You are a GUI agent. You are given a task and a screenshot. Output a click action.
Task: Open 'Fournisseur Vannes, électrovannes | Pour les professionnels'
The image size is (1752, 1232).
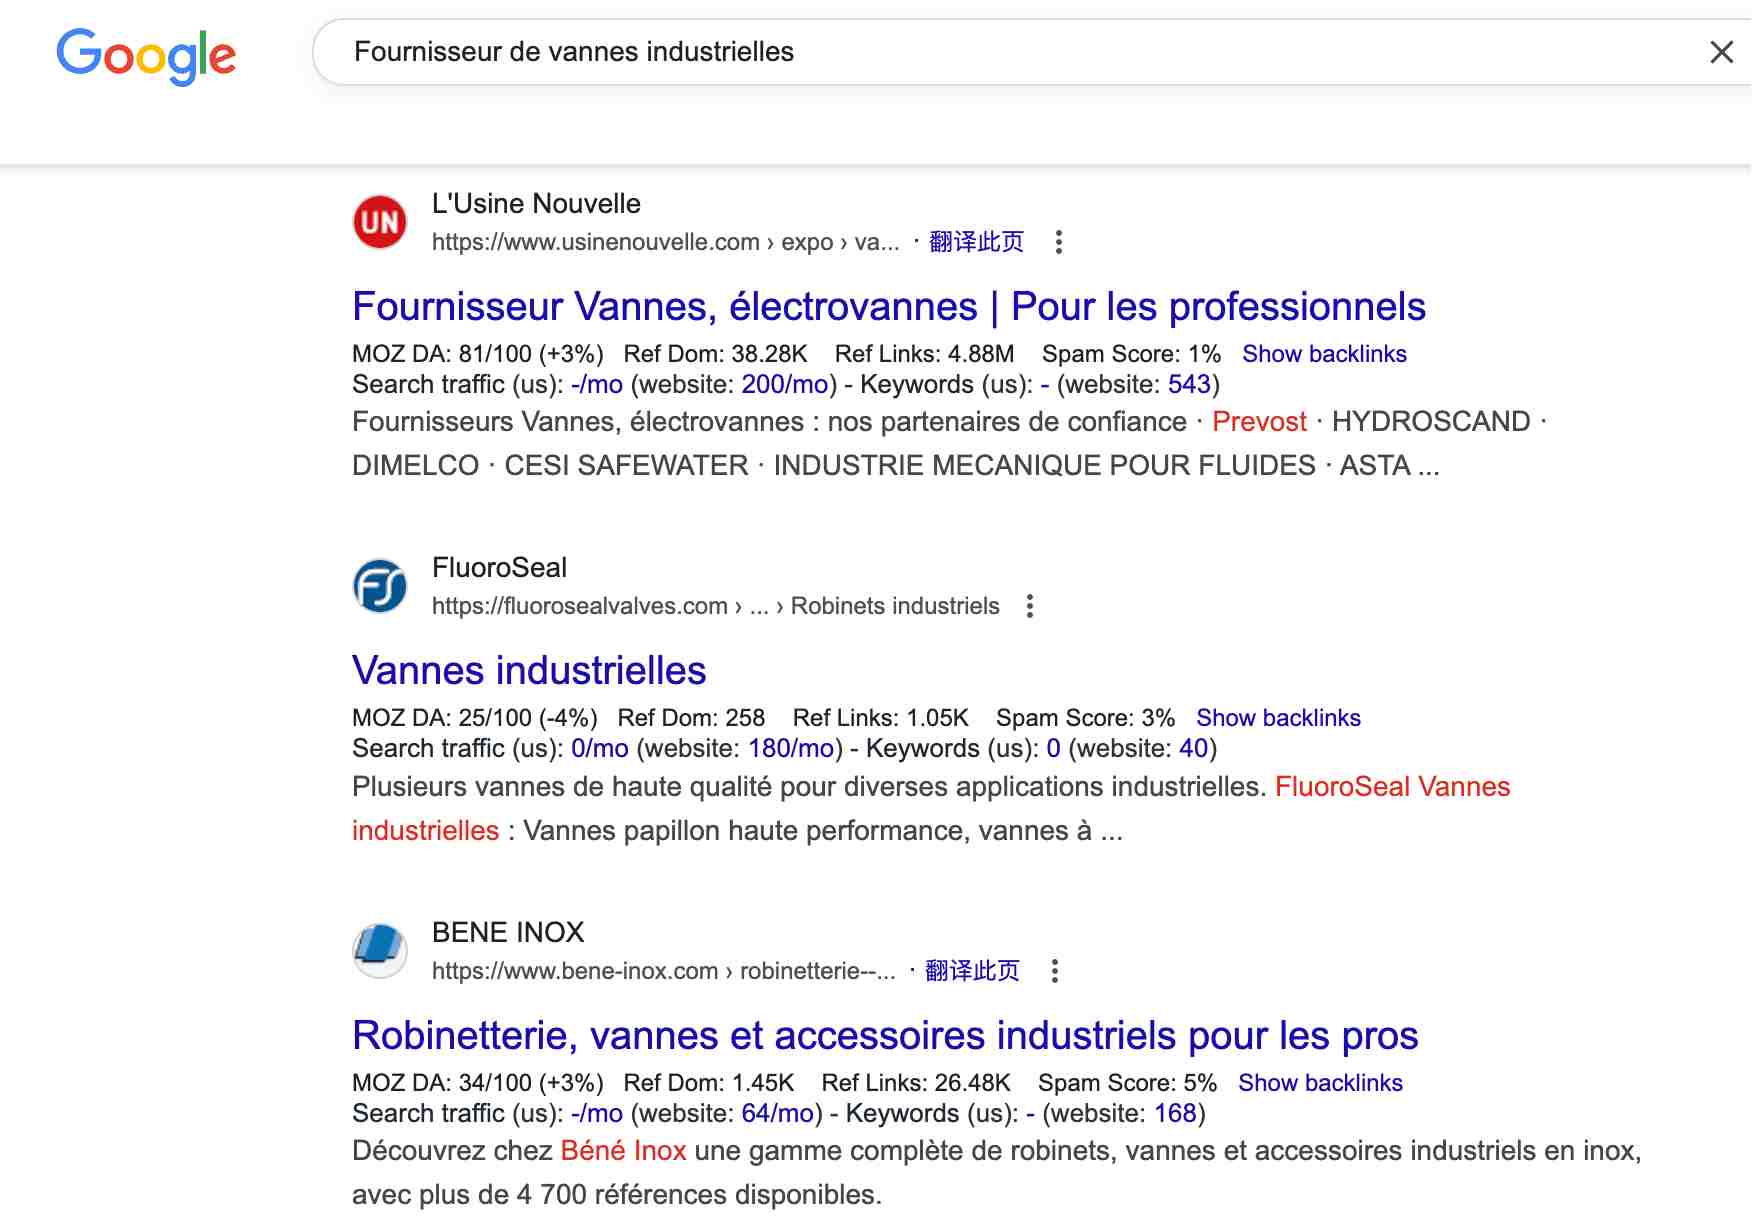[889, 307]
